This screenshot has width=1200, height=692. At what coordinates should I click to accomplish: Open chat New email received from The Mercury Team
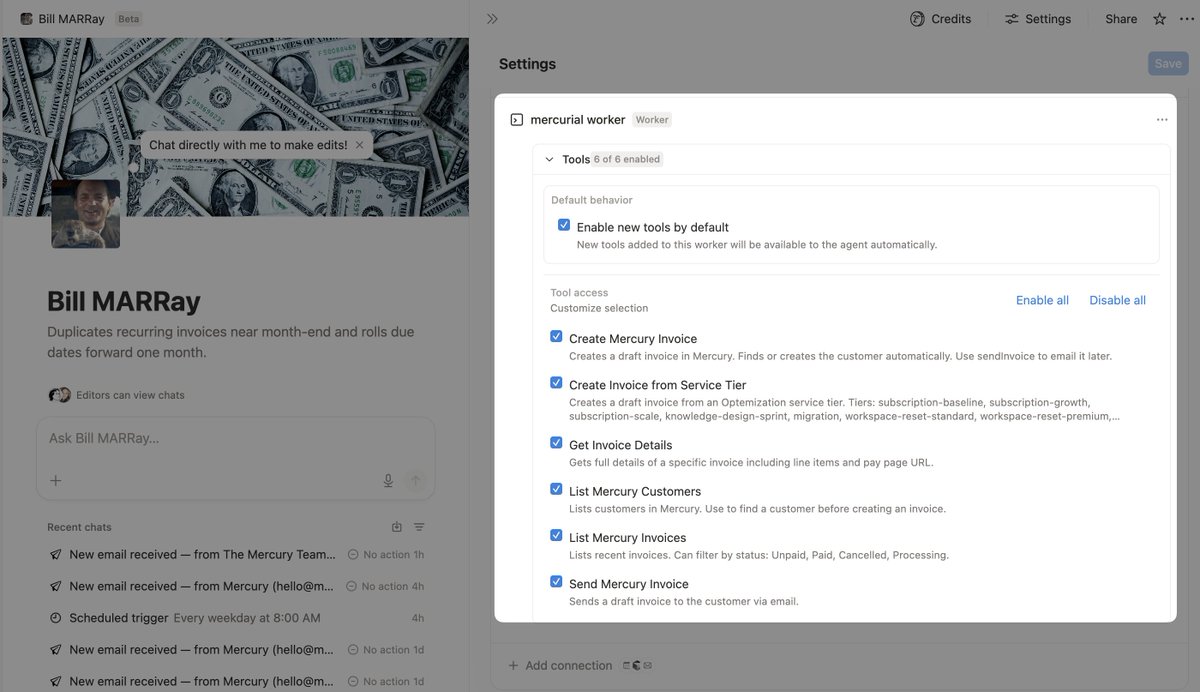[x=236, y=554]
